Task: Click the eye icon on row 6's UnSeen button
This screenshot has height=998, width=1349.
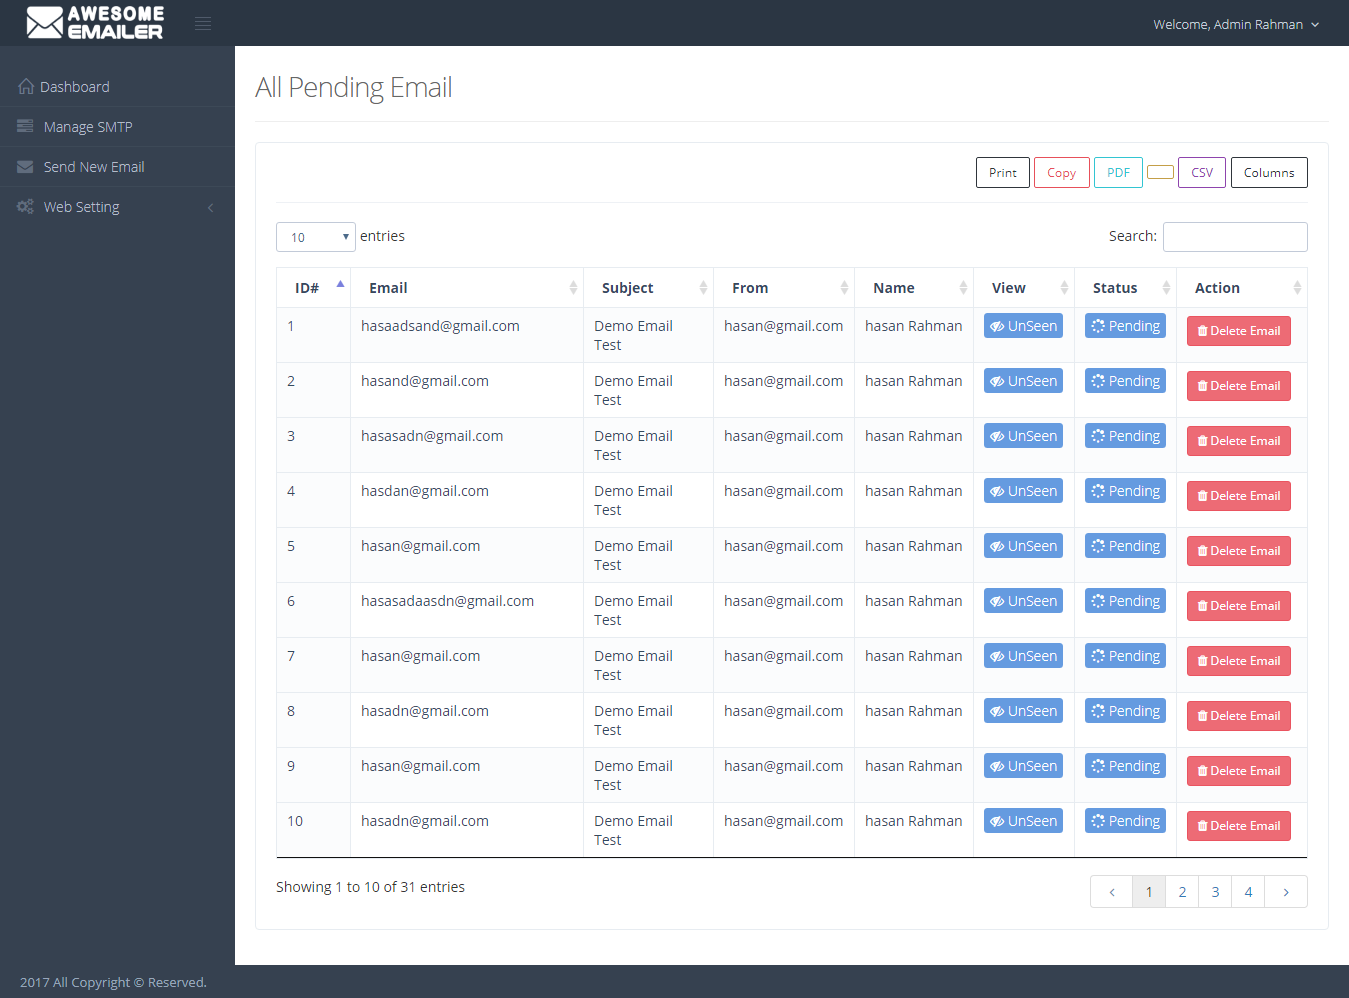Action: click(x=999, y=600)
